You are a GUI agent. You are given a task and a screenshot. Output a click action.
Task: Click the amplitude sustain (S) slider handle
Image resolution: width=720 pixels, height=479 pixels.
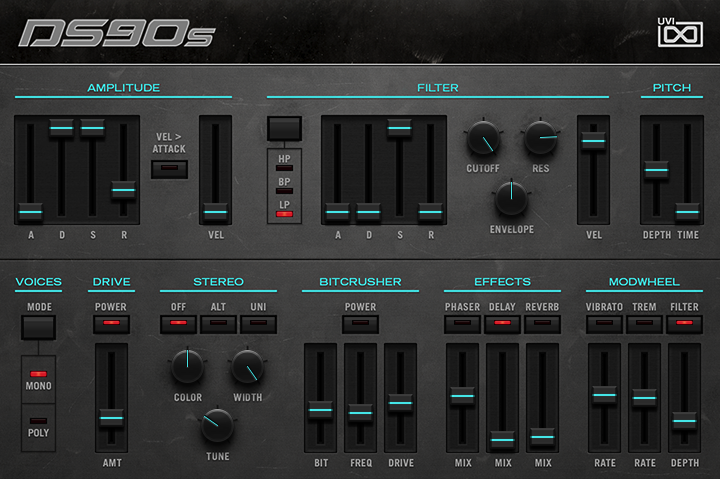(92, 128)
